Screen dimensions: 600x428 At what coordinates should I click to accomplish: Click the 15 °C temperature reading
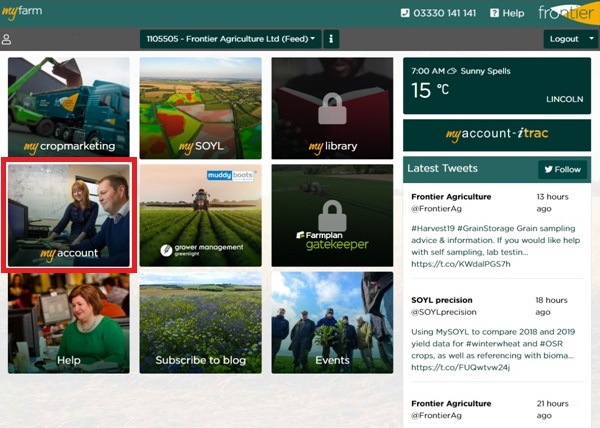coord(430,90)
